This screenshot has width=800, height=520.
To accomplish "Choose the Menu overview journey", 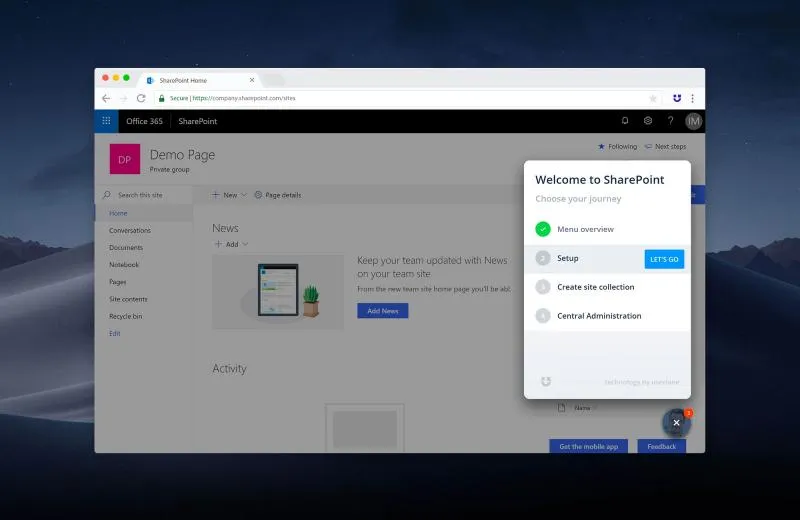I will coord(607,229).
